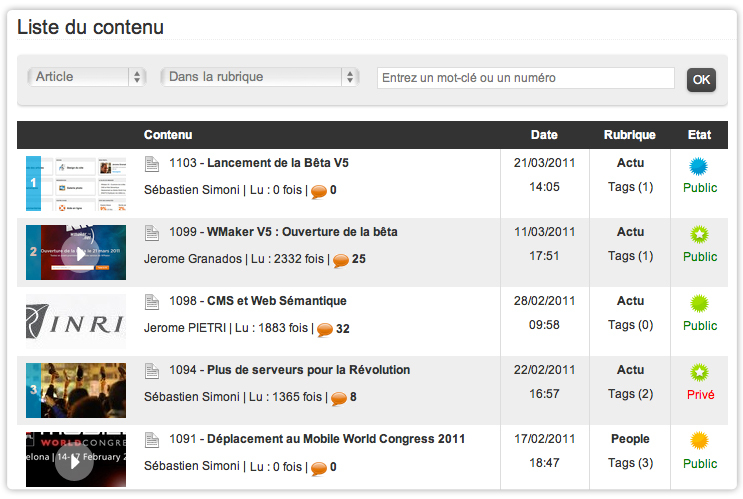Viewport: 743px width, 499px height.
Task: Expand the "Dans la rubrique" dropdown
Action: 260,77
